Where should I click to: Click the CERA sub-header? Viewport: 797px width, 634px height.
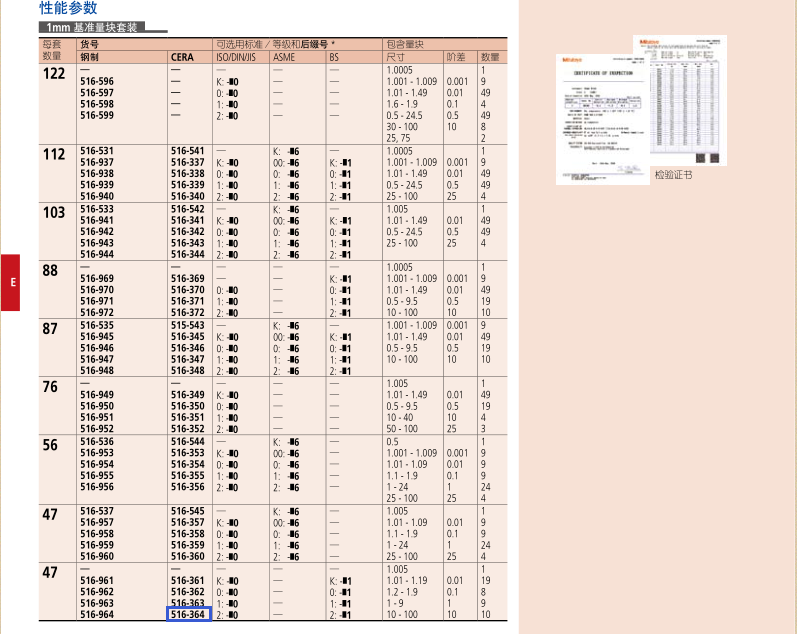(182, 57)
